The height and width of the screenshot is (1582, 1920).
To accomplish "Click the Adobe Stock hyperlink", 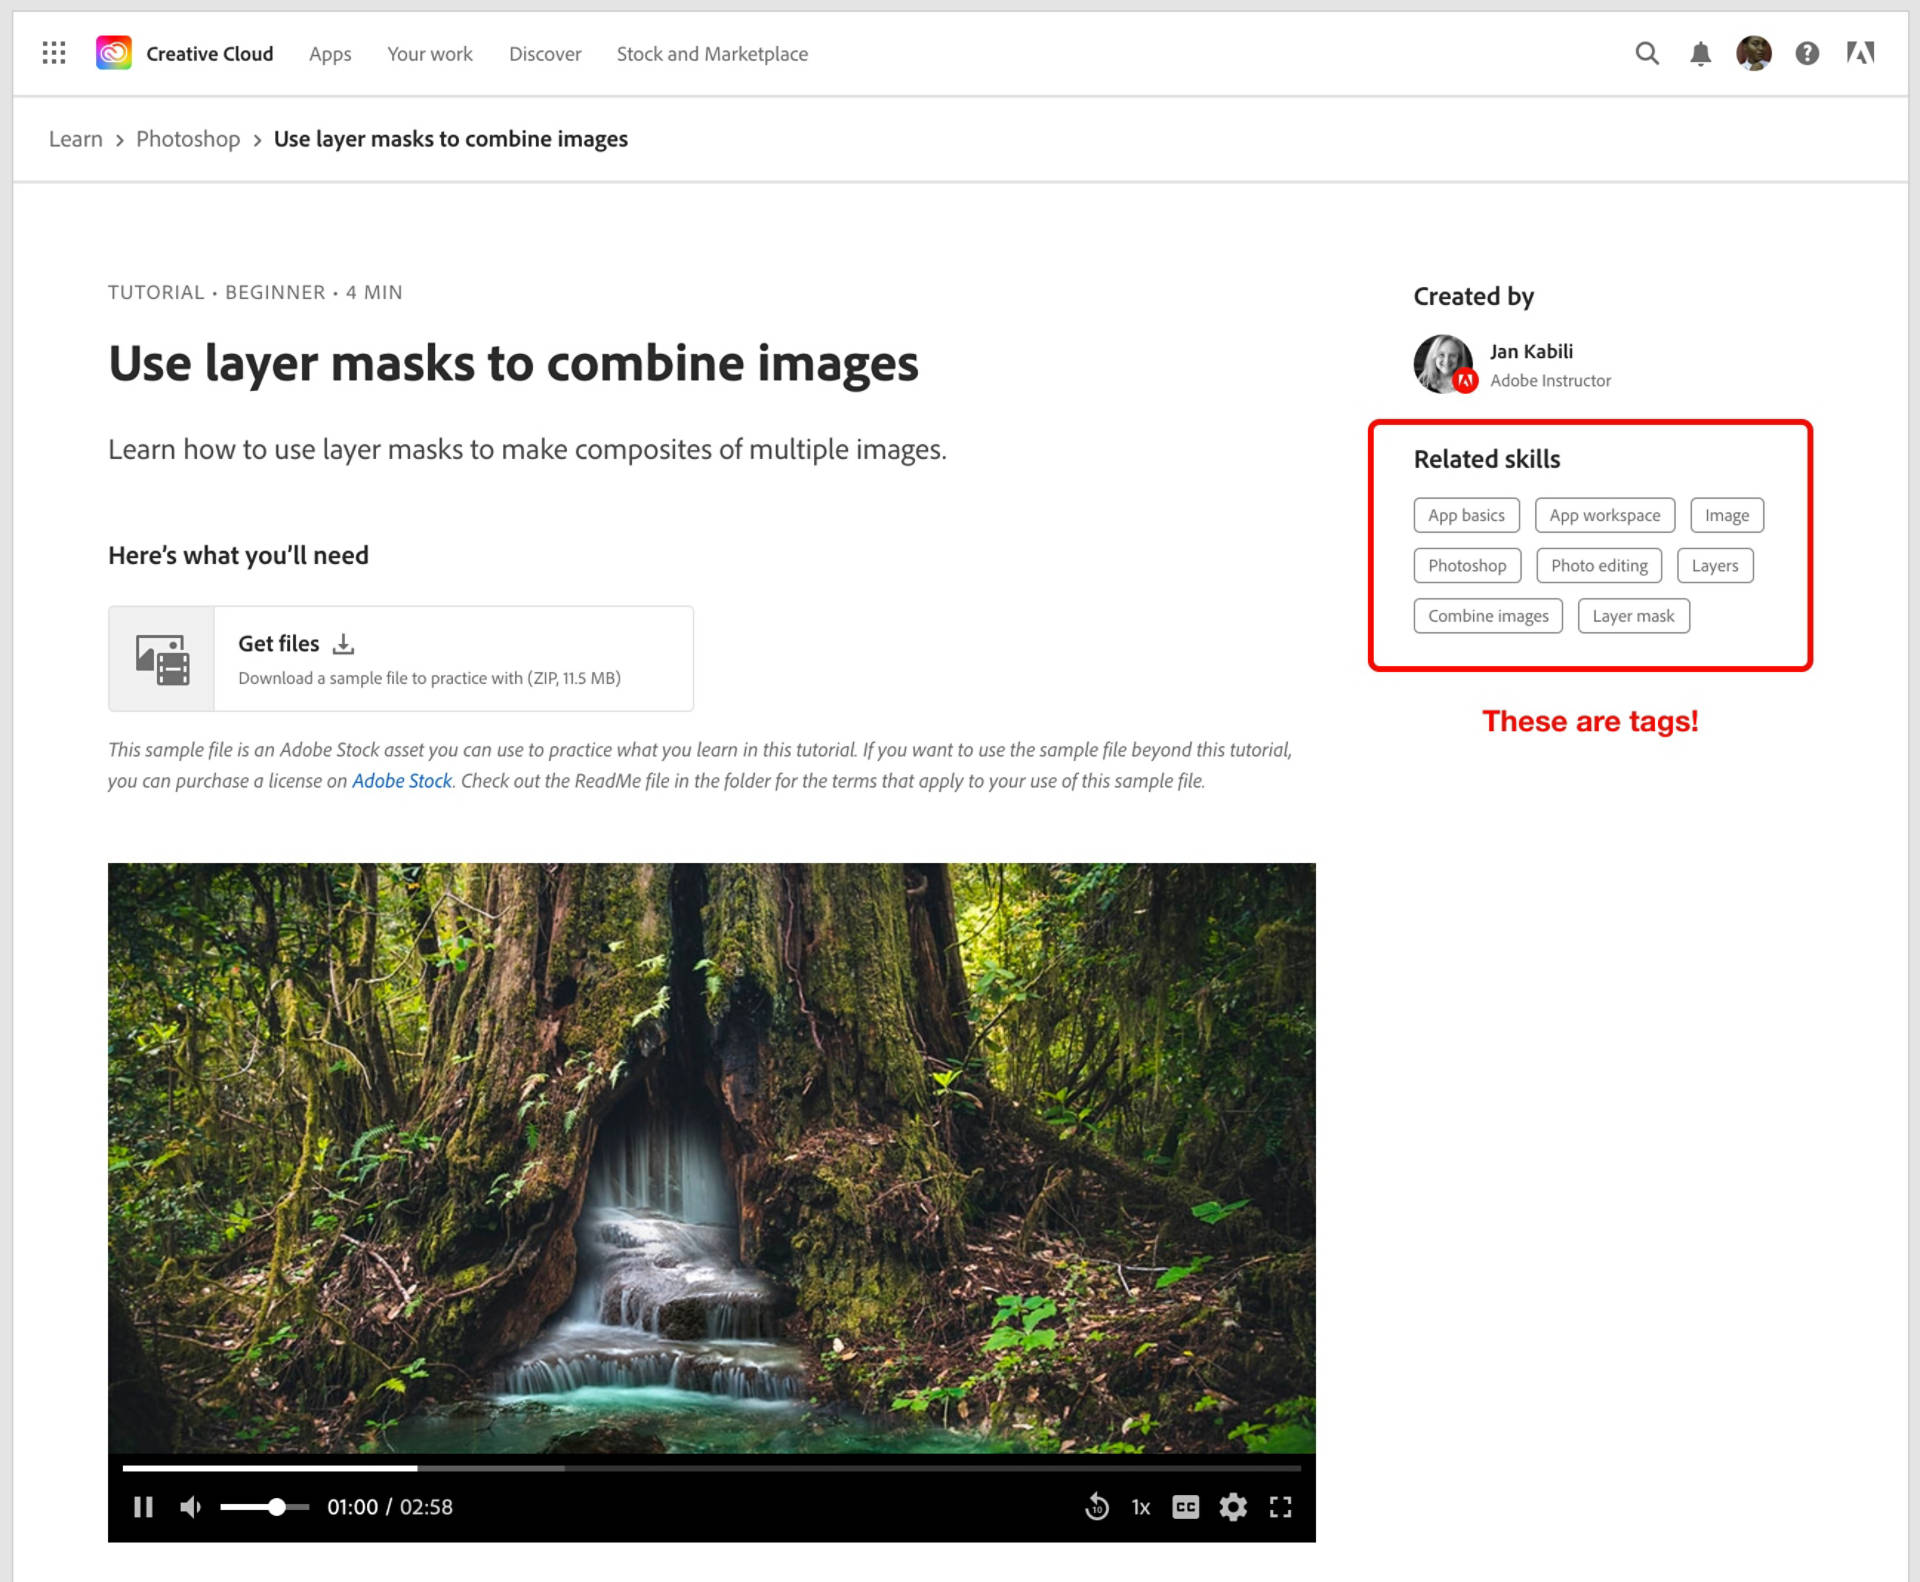I will pos(401,781).
